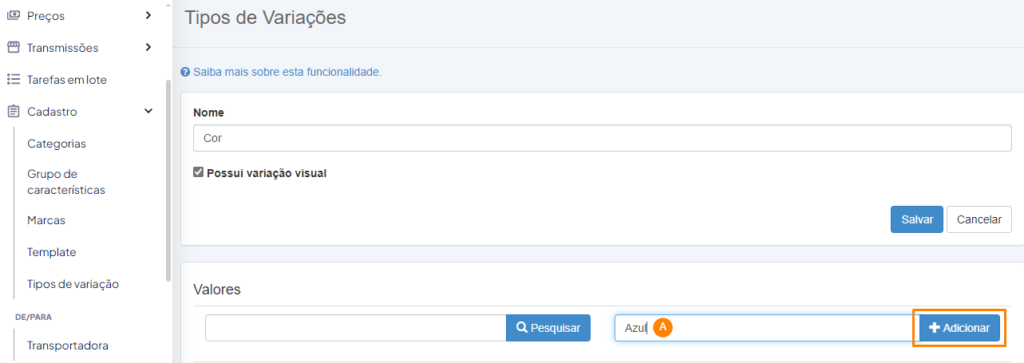Select Marcas in sidebar
The width and height of the screenshot is (1024, 363).
[46, 221]
